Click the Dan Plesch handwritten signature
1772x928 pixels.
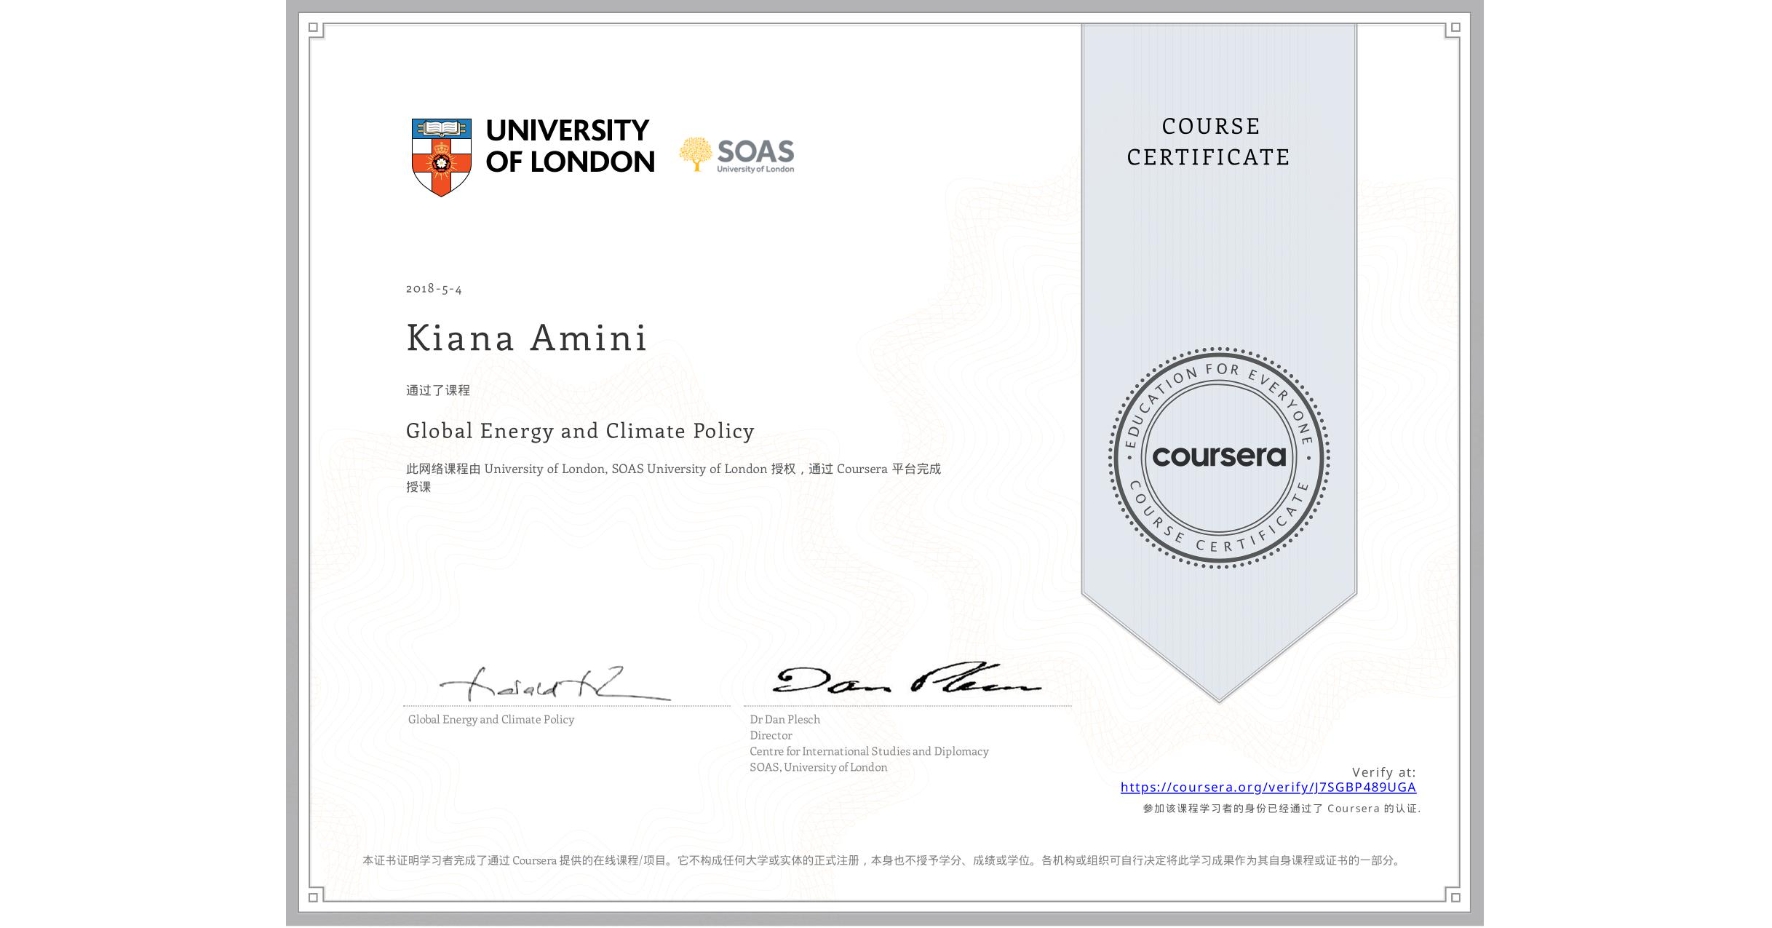point(906,679)
